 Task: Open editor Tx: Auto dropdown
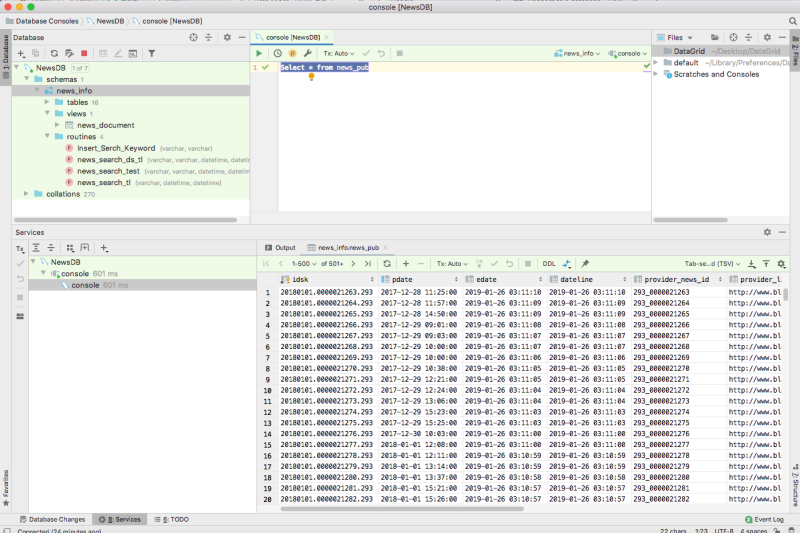click(338, 53)
